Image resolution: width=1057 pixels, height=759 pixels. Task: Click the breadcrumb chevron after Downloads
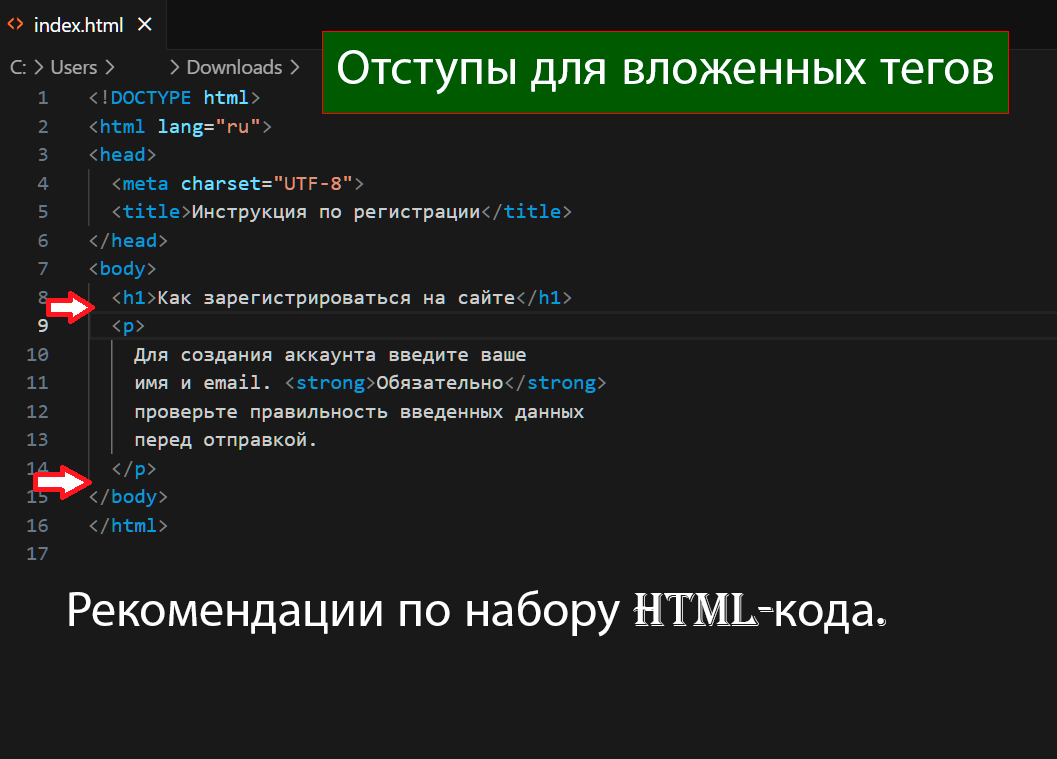[294, 68]
